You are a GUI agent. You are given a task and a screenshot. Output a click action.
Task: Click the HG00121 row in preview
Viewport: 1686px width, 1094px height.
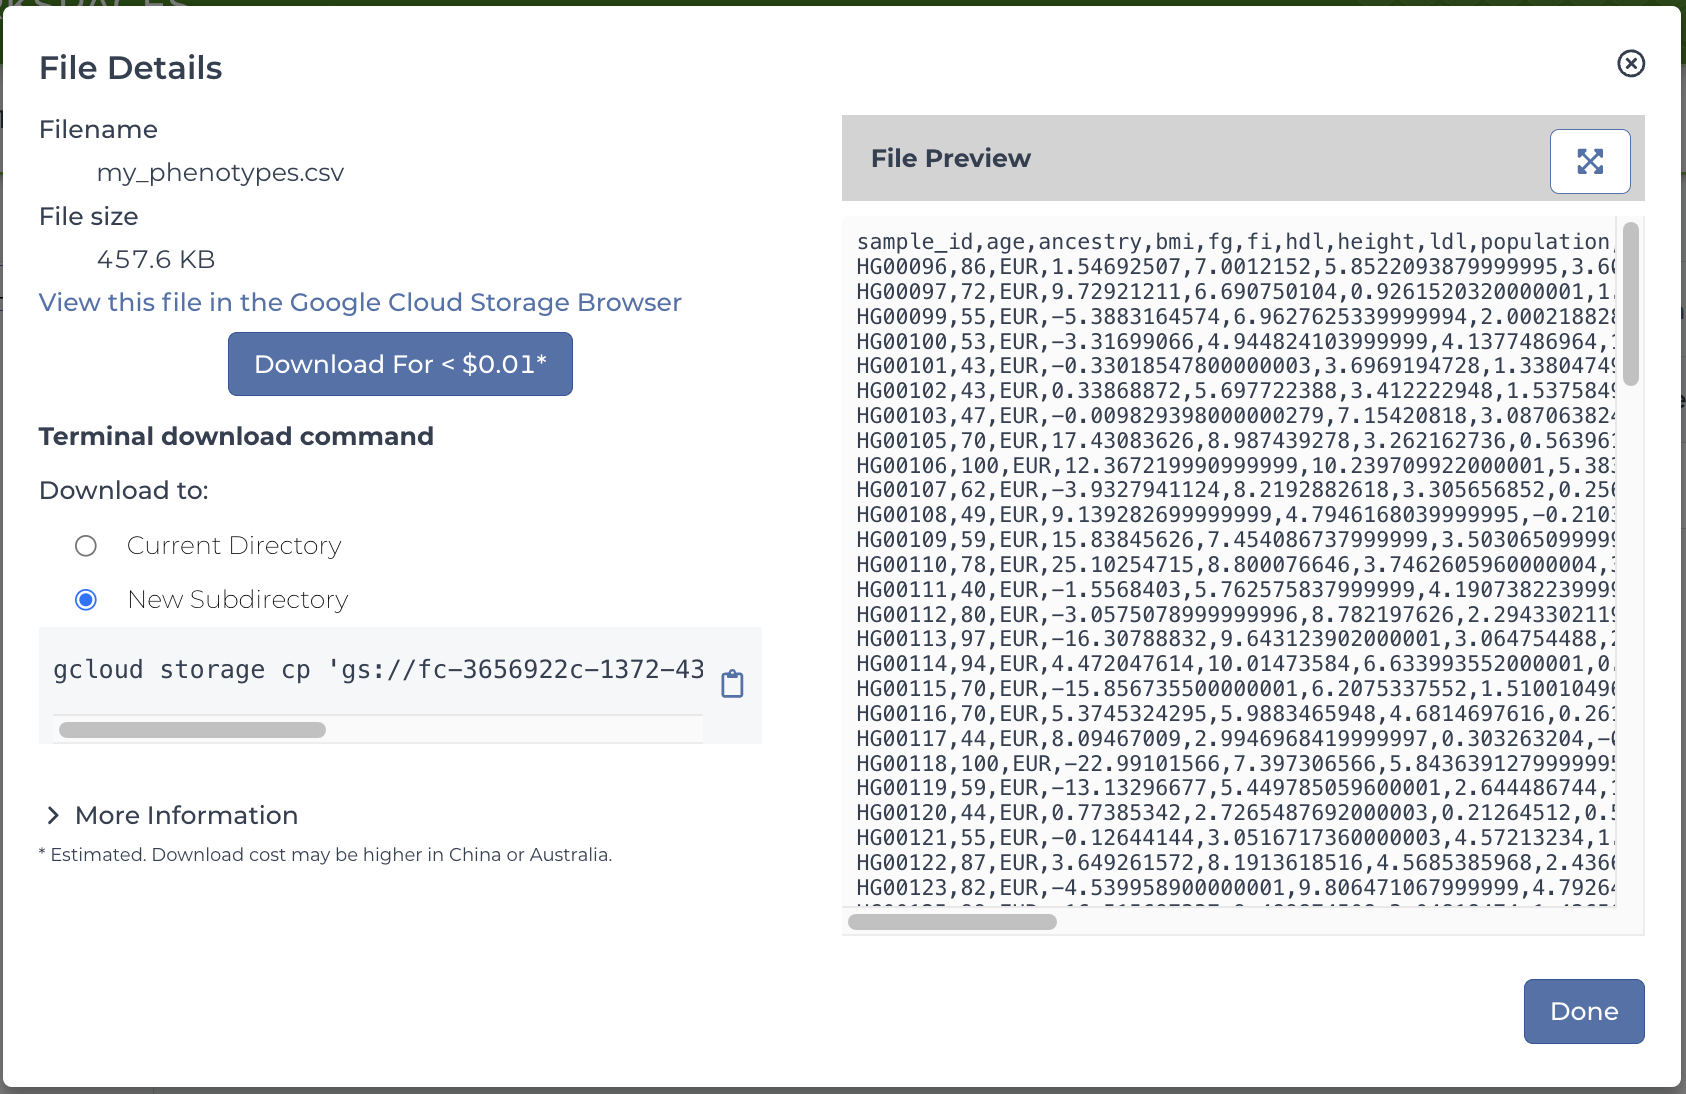pyautogui.click(x=1235, y=838)
